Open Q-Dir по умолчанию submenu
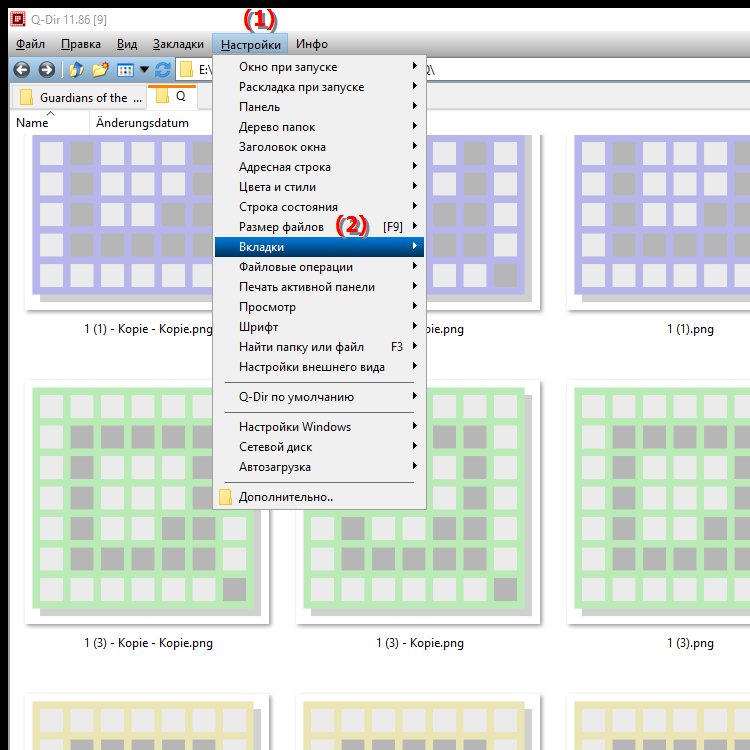The height and width of the screenshot is (750, 750). [319, 397]
